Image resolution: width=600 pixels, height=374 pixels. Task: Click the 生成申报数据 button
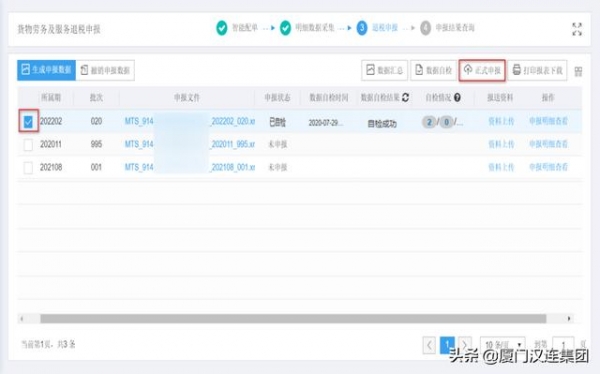[x=46, y=70]
